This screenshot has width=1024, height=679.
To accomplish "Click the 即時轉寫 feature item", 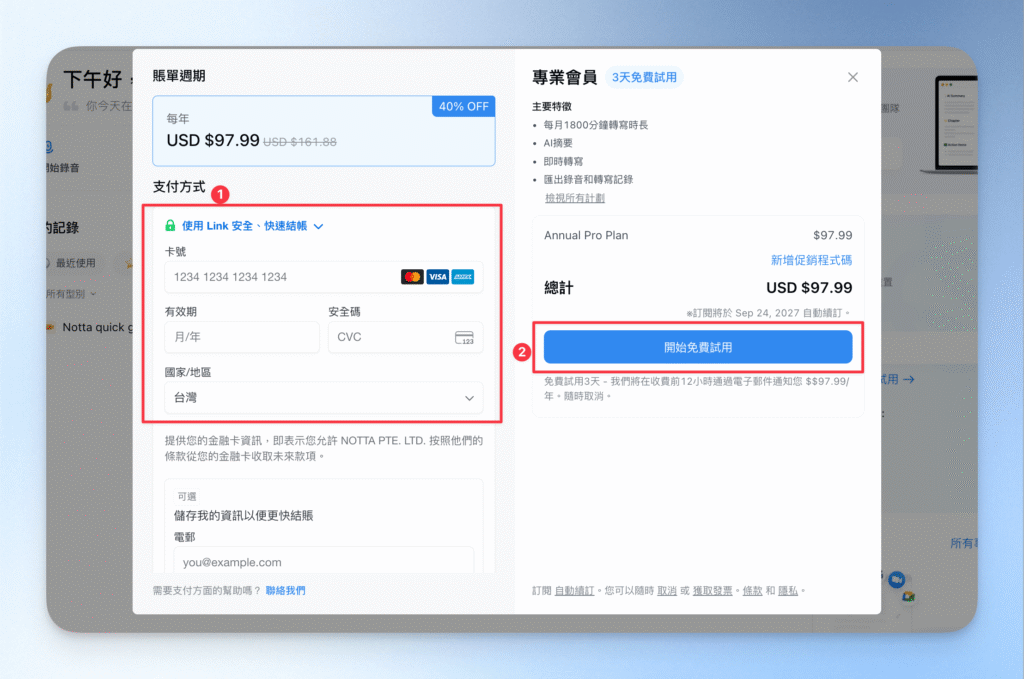I will [563, 161].
